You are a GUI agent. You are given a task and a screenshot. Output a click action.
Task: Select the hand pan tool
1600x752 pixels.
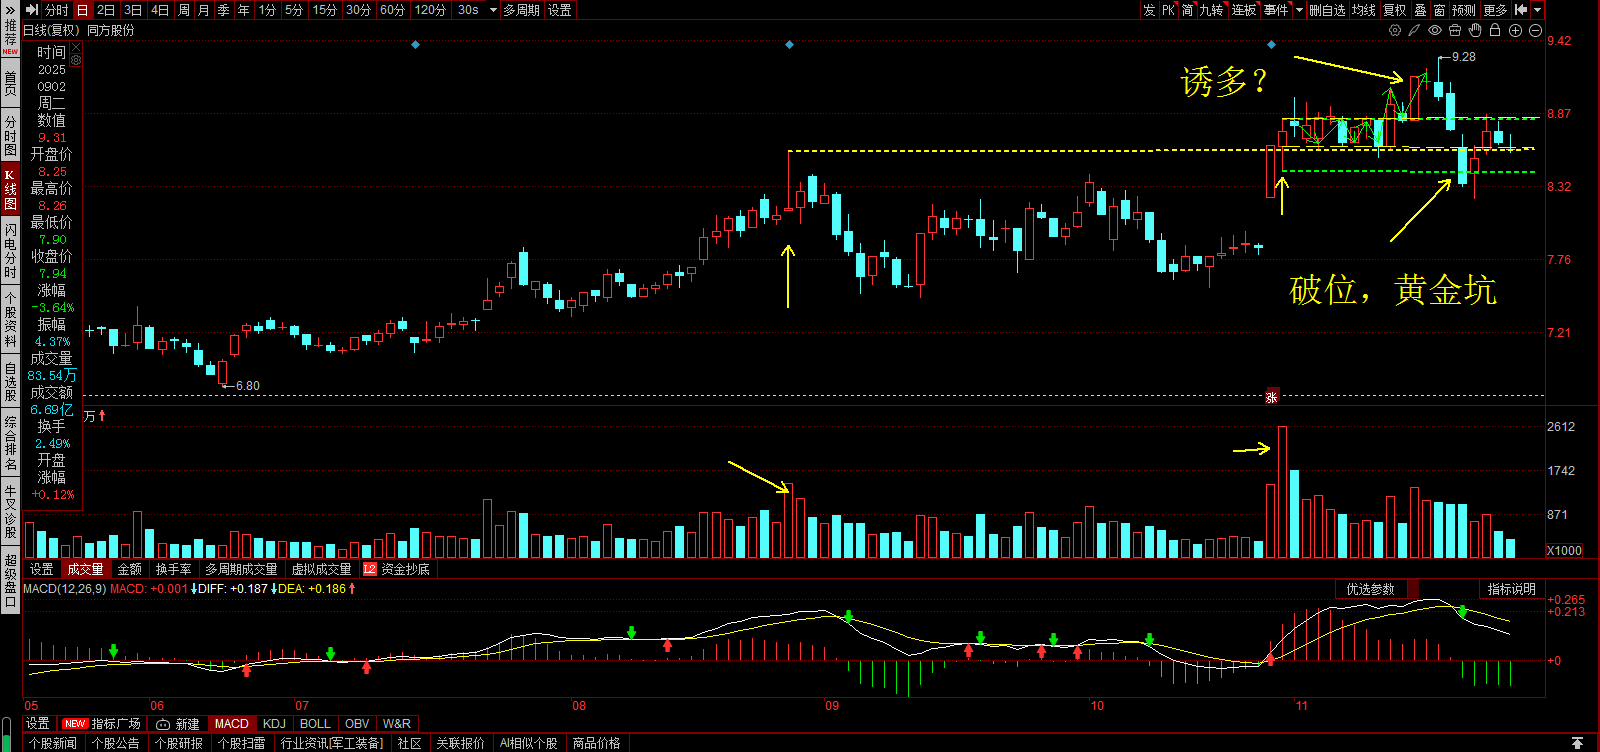1475,30
